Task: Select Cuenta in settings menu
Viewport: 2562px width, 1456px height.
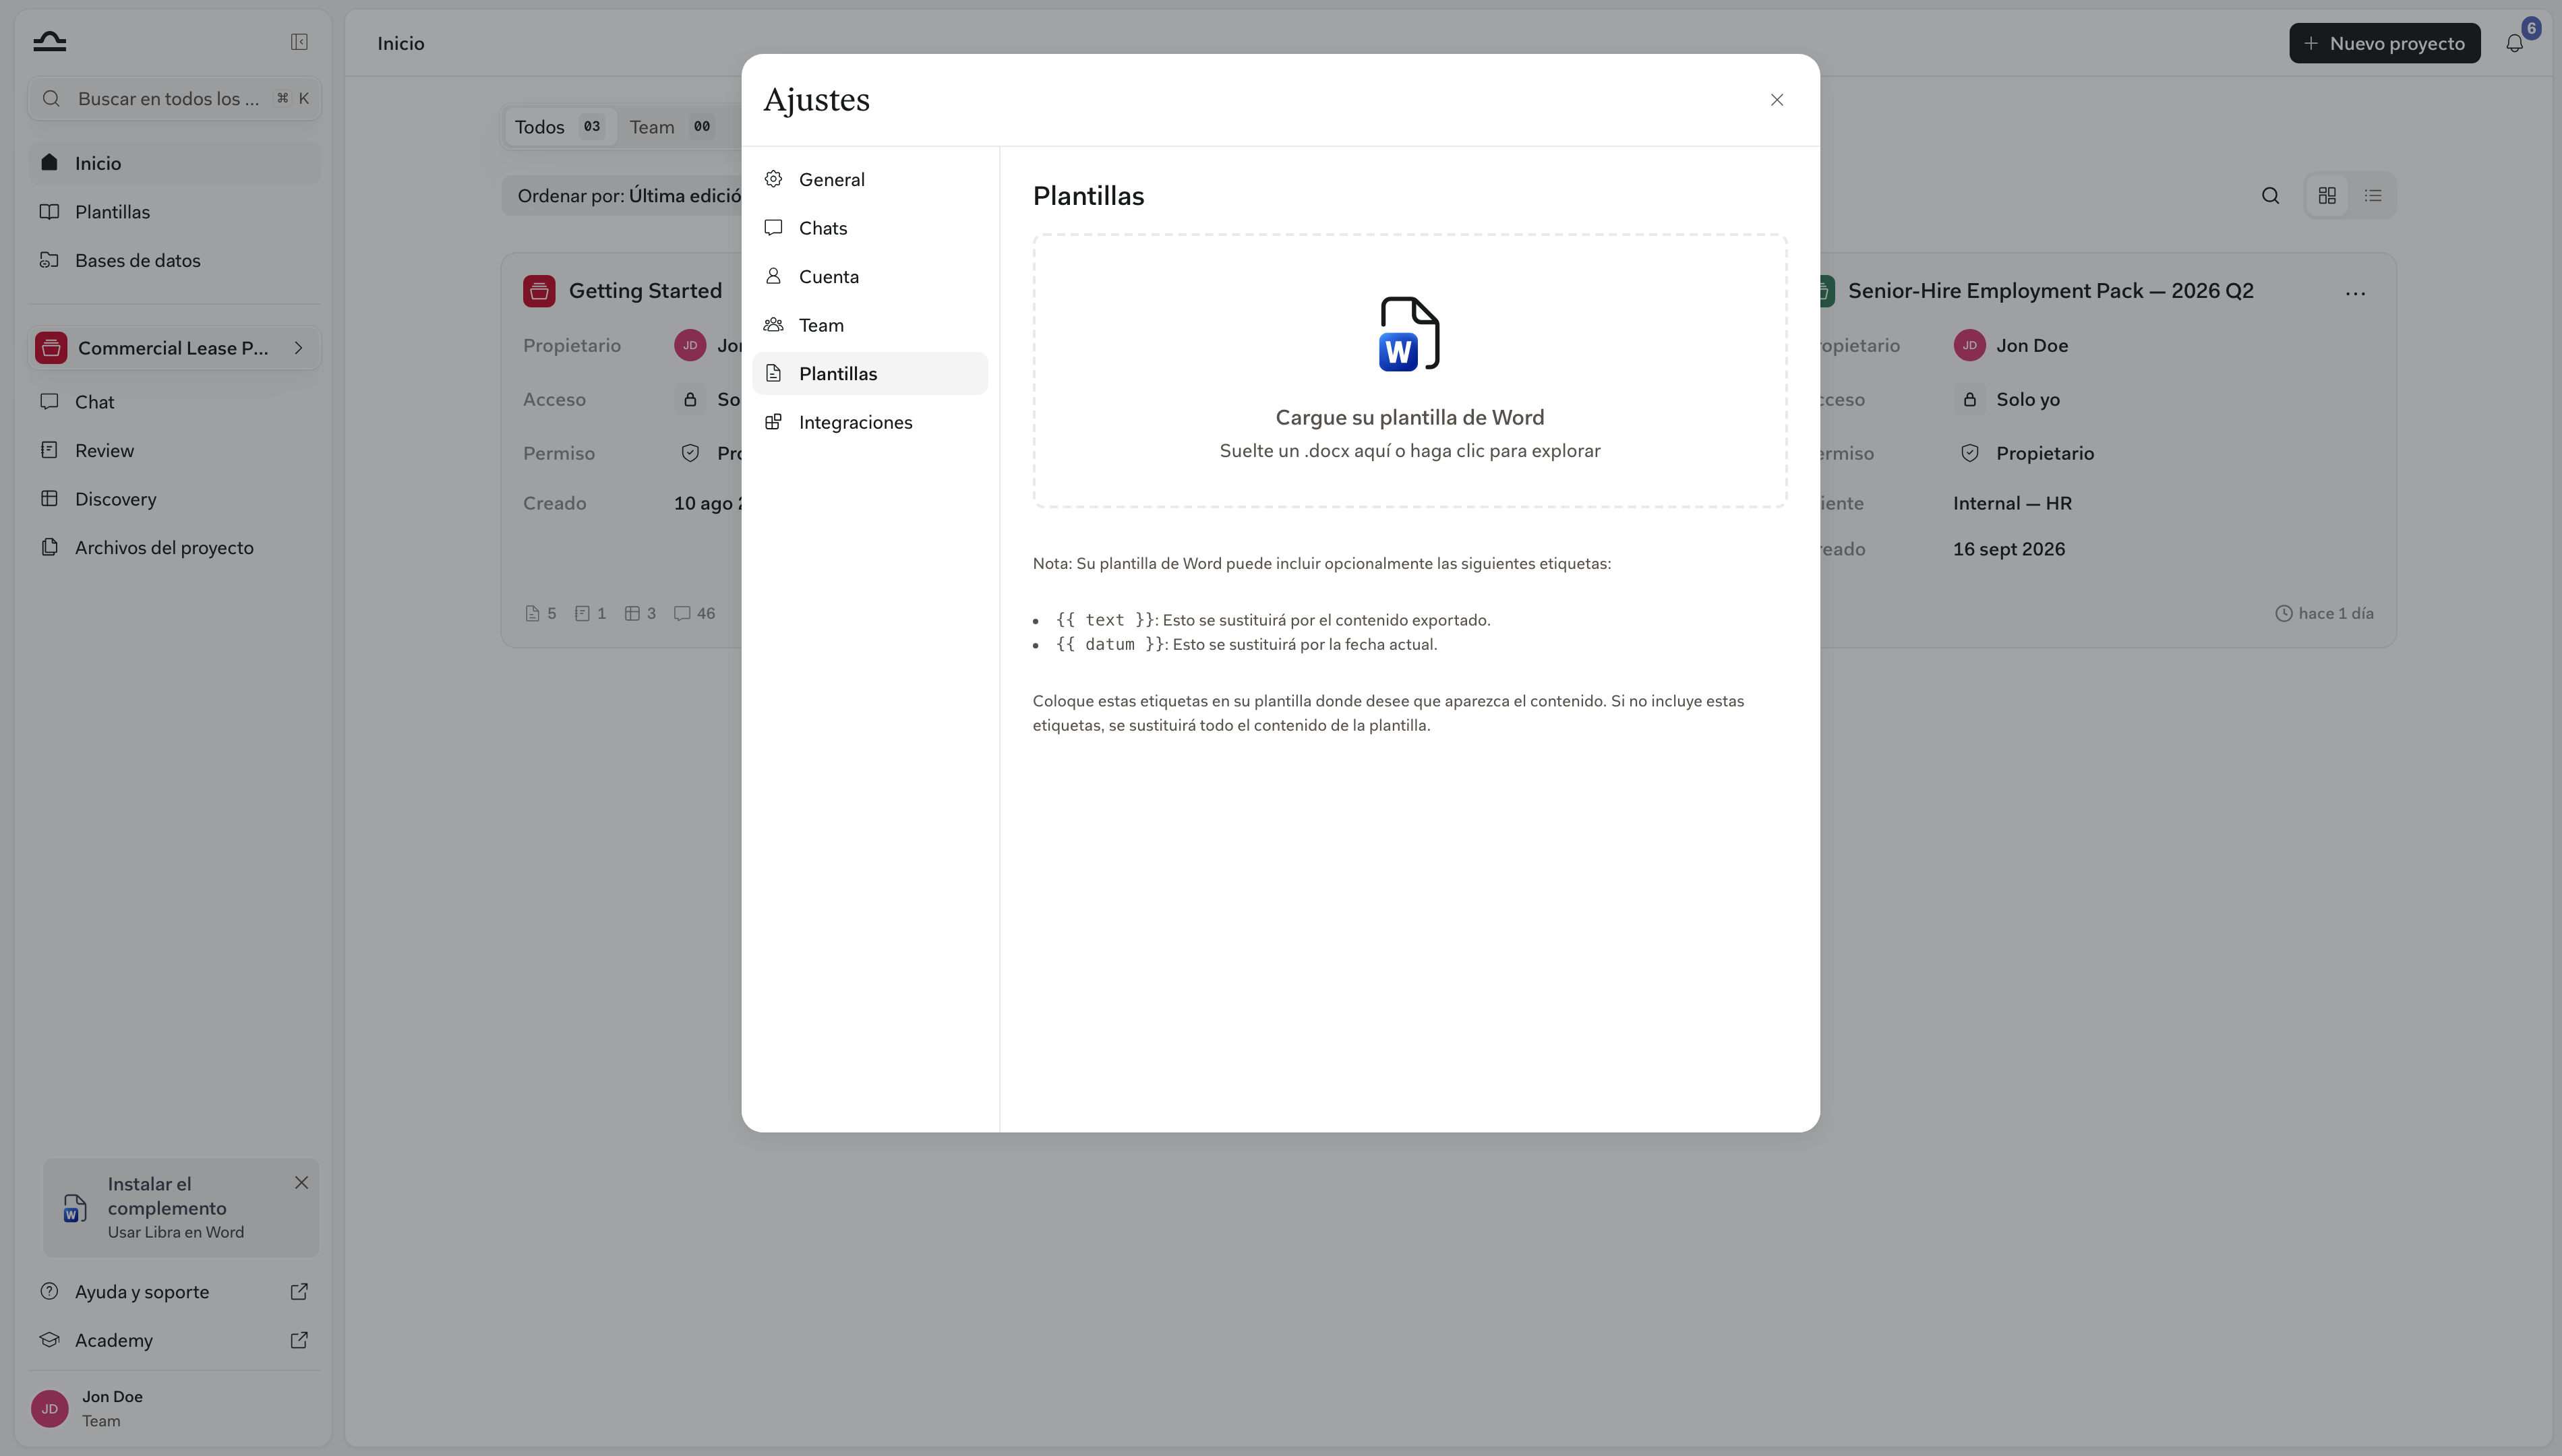Action: [870, 277]
